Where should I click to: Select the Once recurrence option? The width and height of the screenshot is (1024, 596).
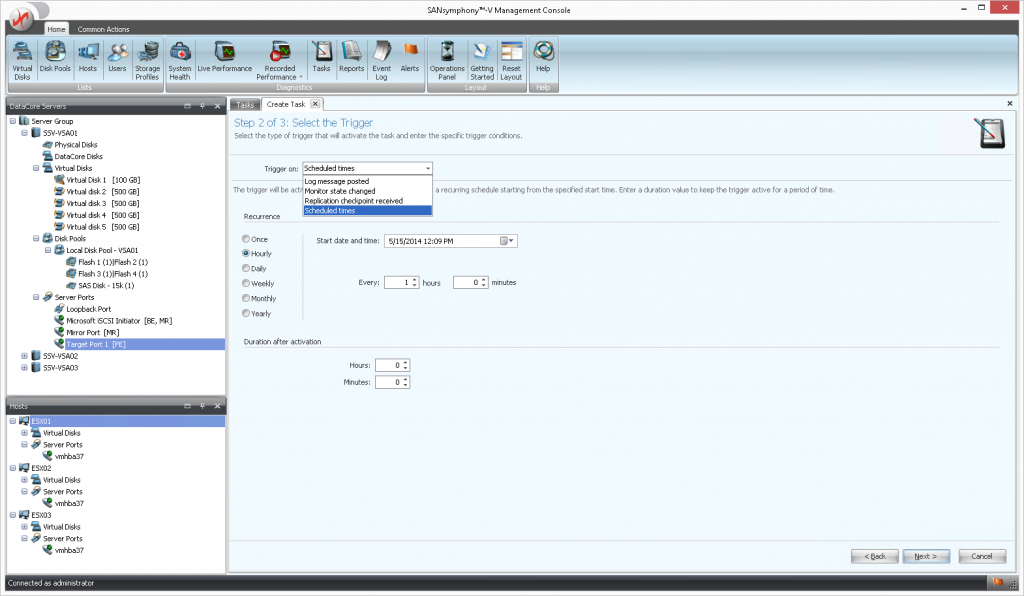[247, 239]
